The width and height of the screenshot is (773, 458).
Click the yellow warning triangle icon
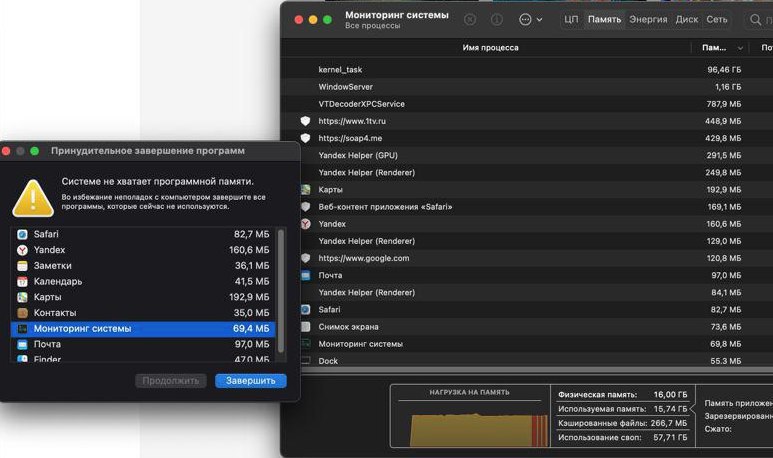pyautogui.click(x=33, y=198)
